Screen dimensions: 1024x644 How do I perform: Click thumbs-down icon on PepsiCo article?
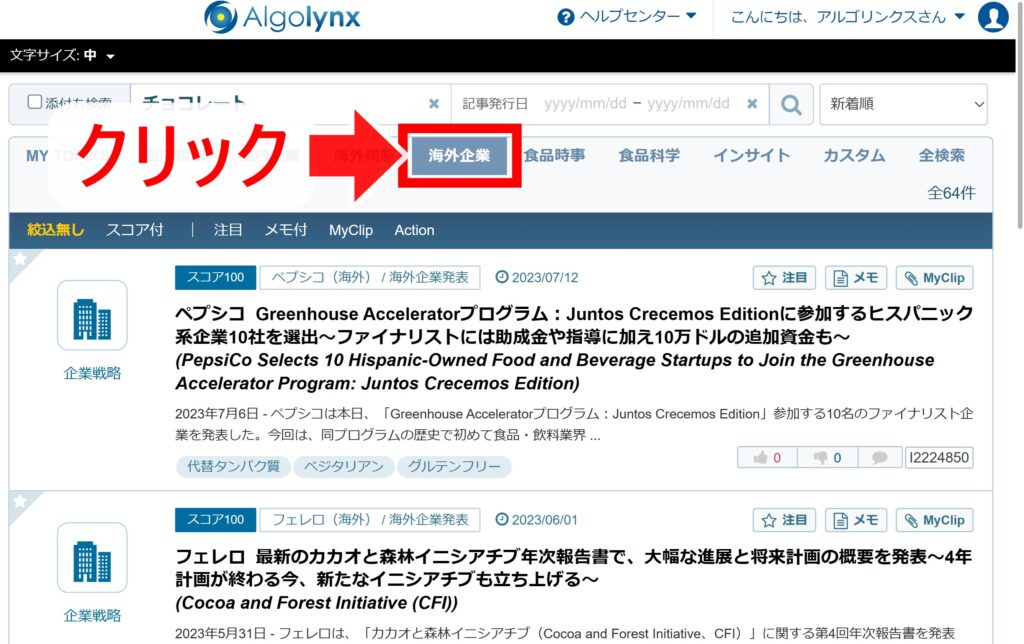click(828, 458)
